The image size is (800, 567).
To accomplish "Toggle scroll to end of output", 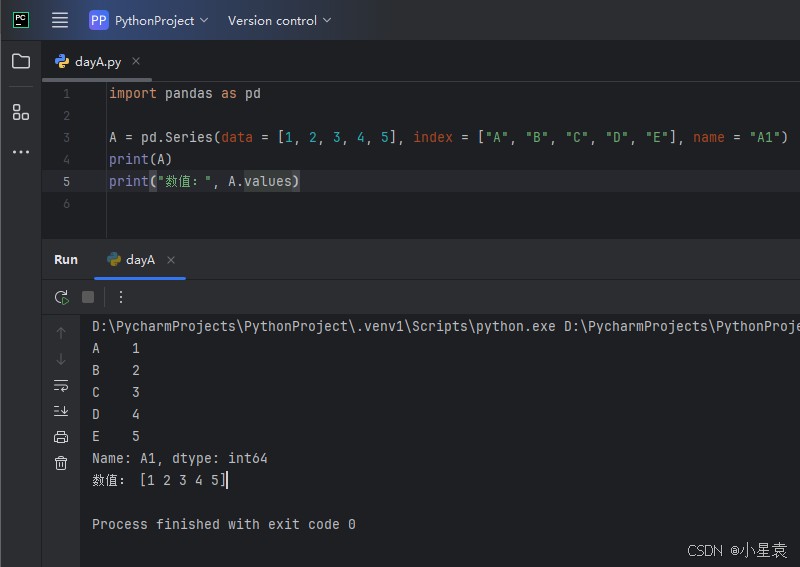I will point(61,411).
